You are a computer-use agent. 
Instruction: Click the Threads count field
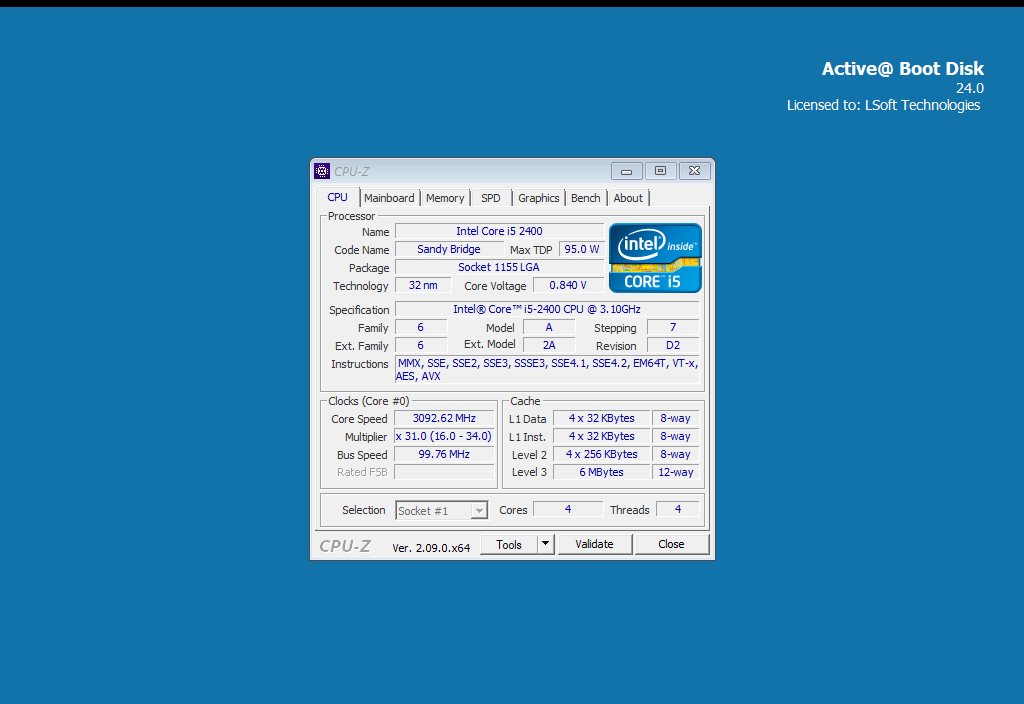point(678,509)
